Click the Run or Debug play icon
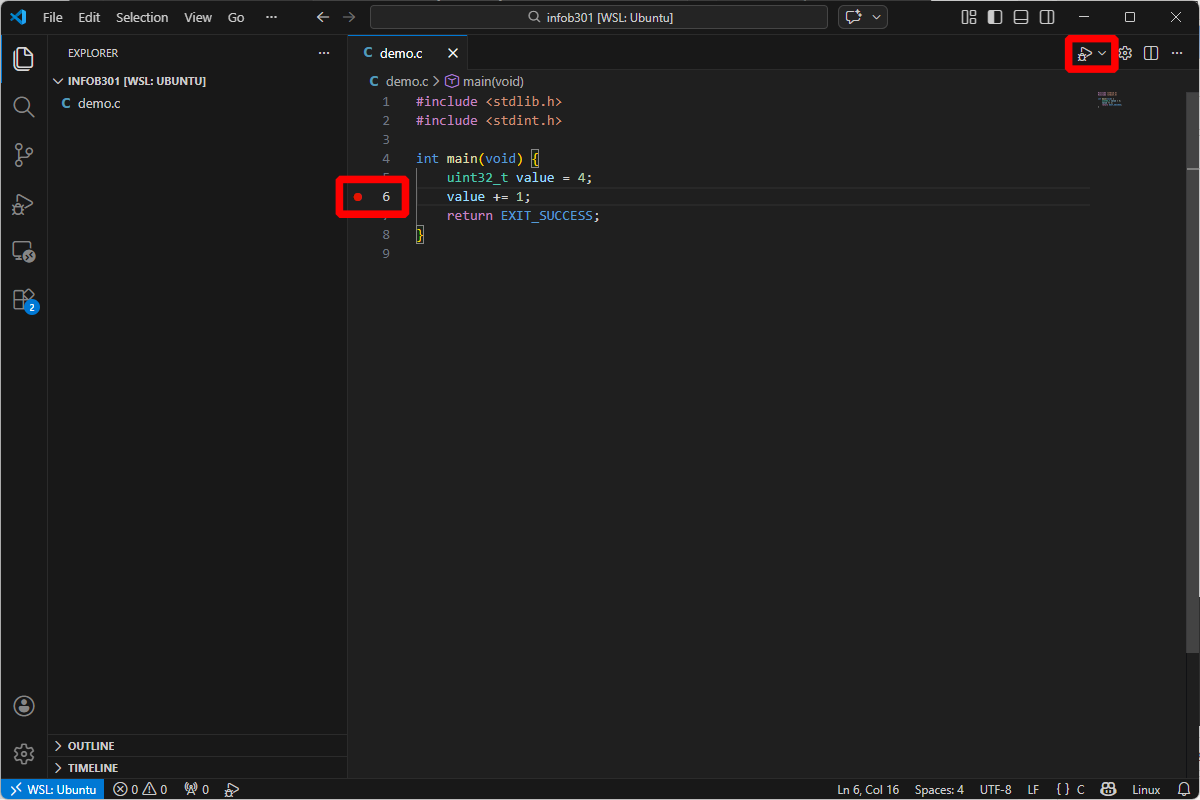The height and width of the screenshot is (800, 1200). tap(1085, 53)
